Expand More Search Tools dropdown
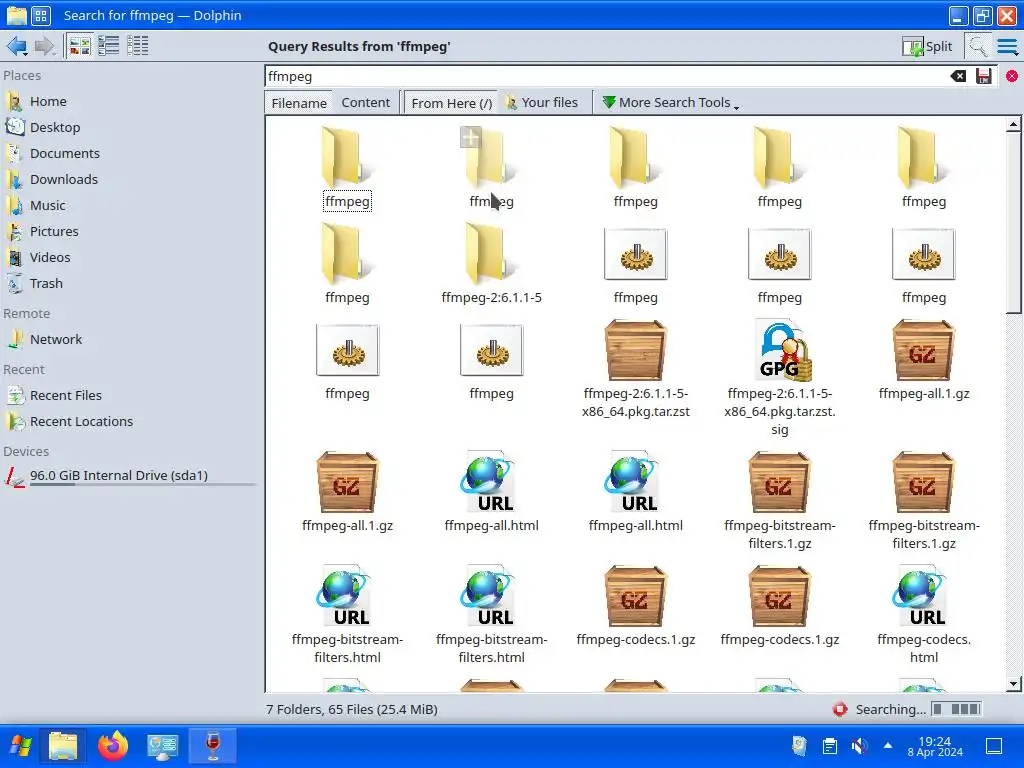Screen dimensions: 1024x768 (670, 103)
